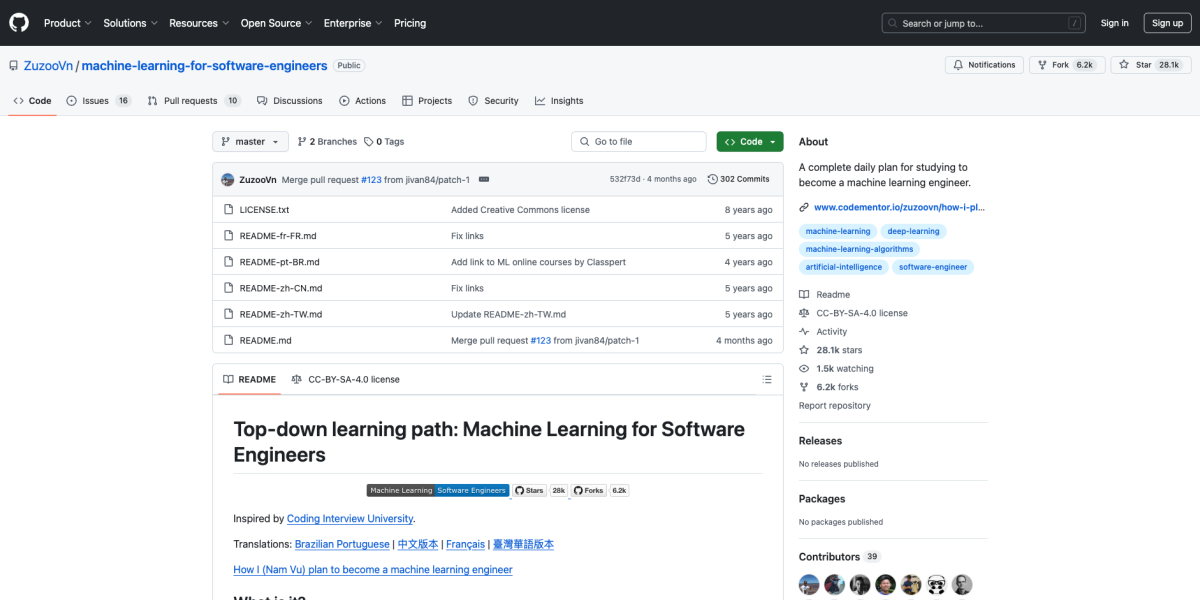Click the Sign up button

(1167, 22)
